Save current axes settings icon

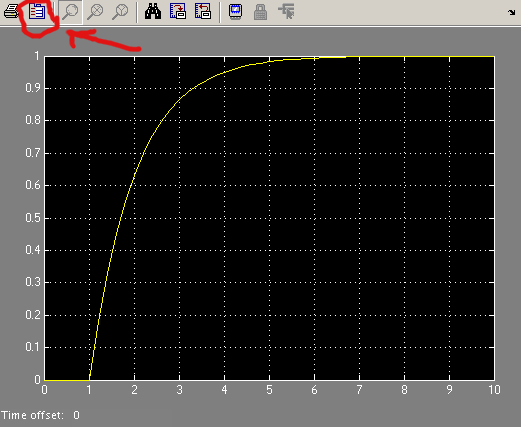[x=178, y=12]
